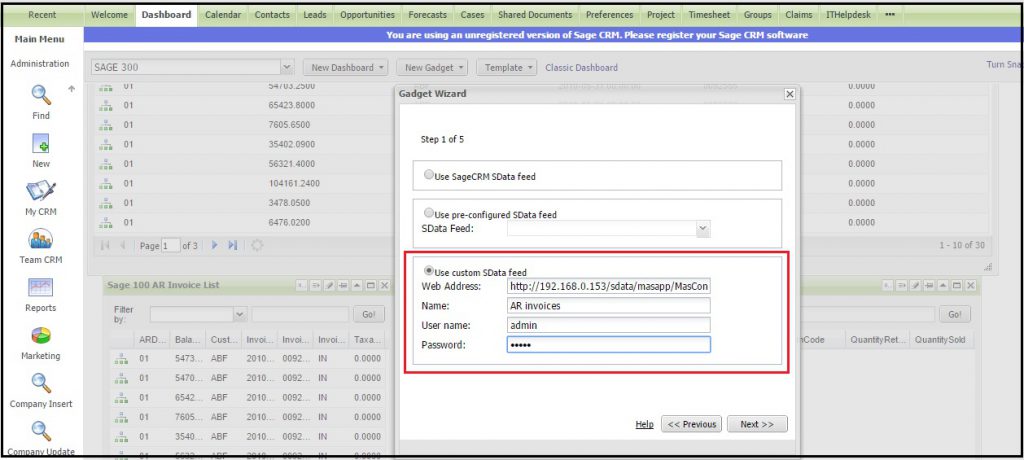Click the hierarchy icon on the 6476.0200 row
The height and width of the screenshot is (460, 1024).
click(x=104, y=223)
